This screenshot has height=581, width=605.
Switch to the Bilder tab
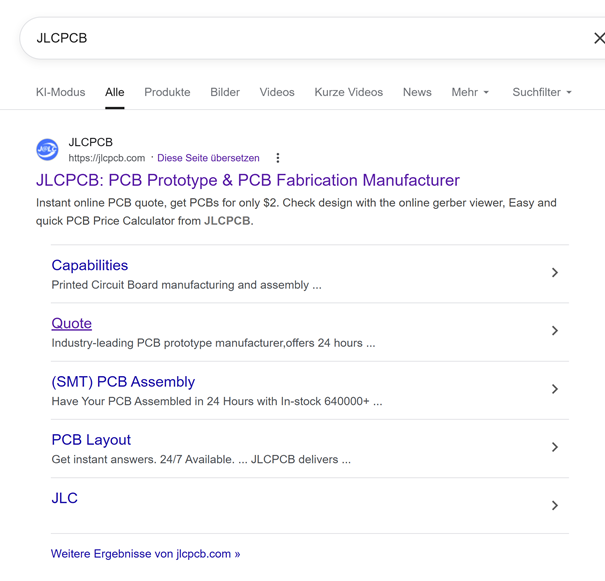pyautogui.click(x=225, y=92)
